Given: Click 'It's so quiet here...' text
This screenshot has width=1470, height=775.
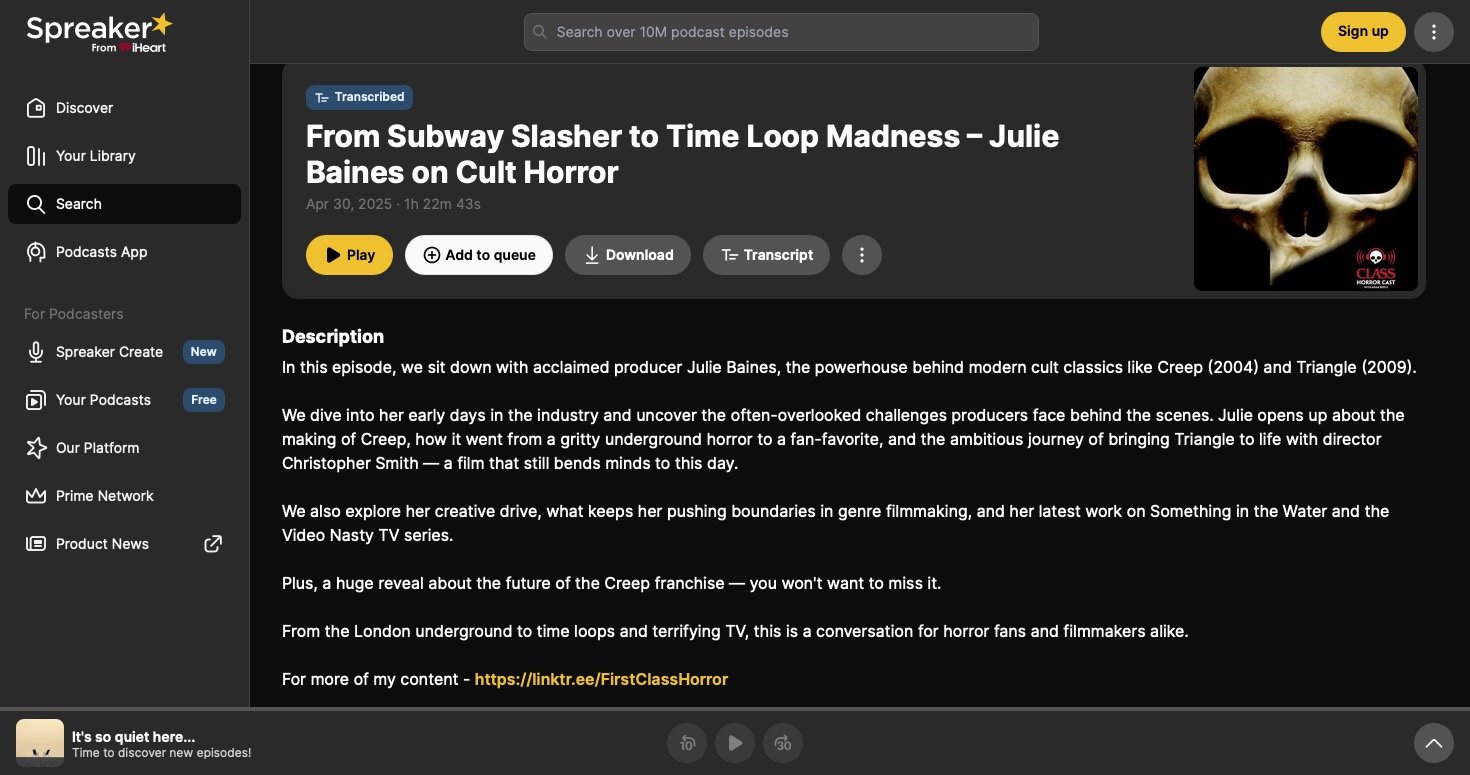Looking at the screenshot, I should coord(133,736).
